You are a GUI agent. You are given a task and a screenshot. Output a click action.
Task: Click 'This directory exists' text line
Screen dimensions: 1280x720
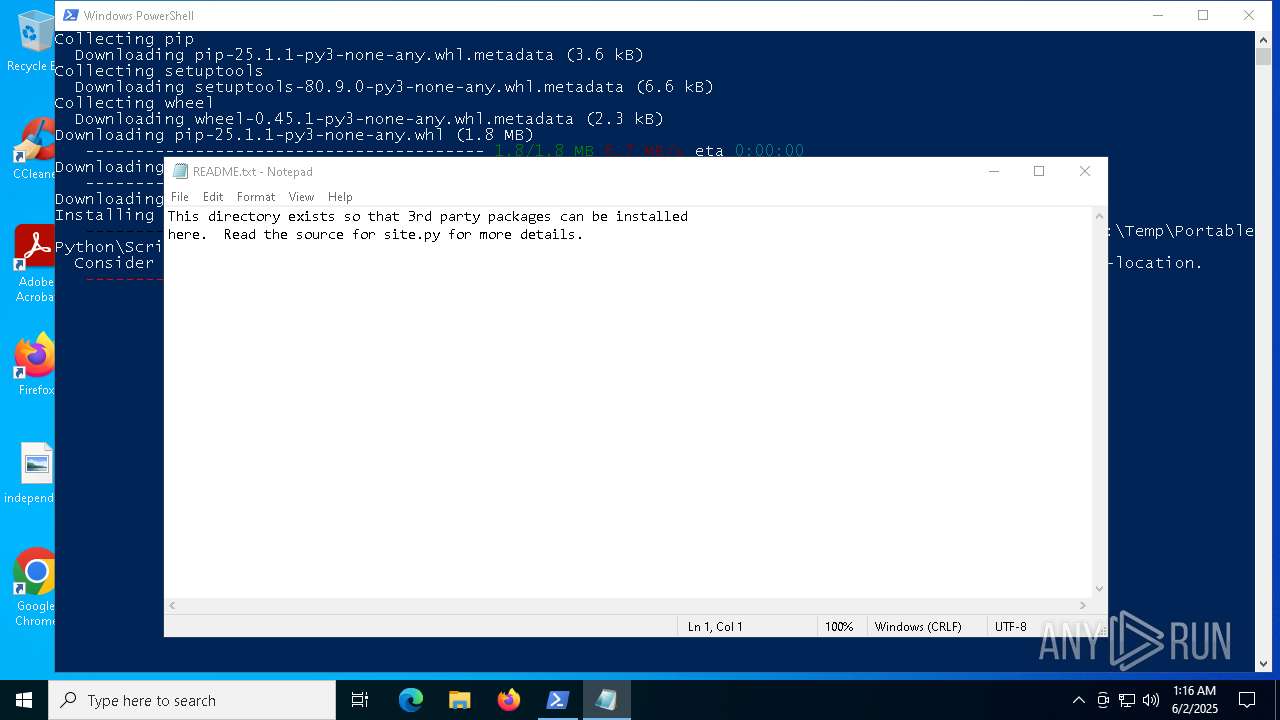tap(428, 216)
